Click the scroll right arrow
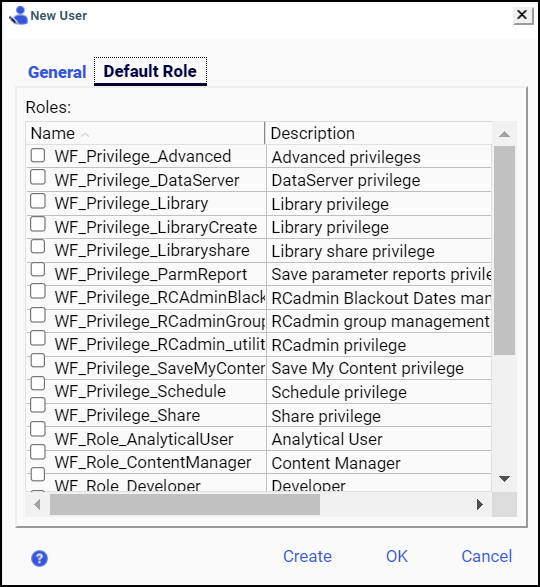This screenshot has width=540, height=587. [480, 505]
